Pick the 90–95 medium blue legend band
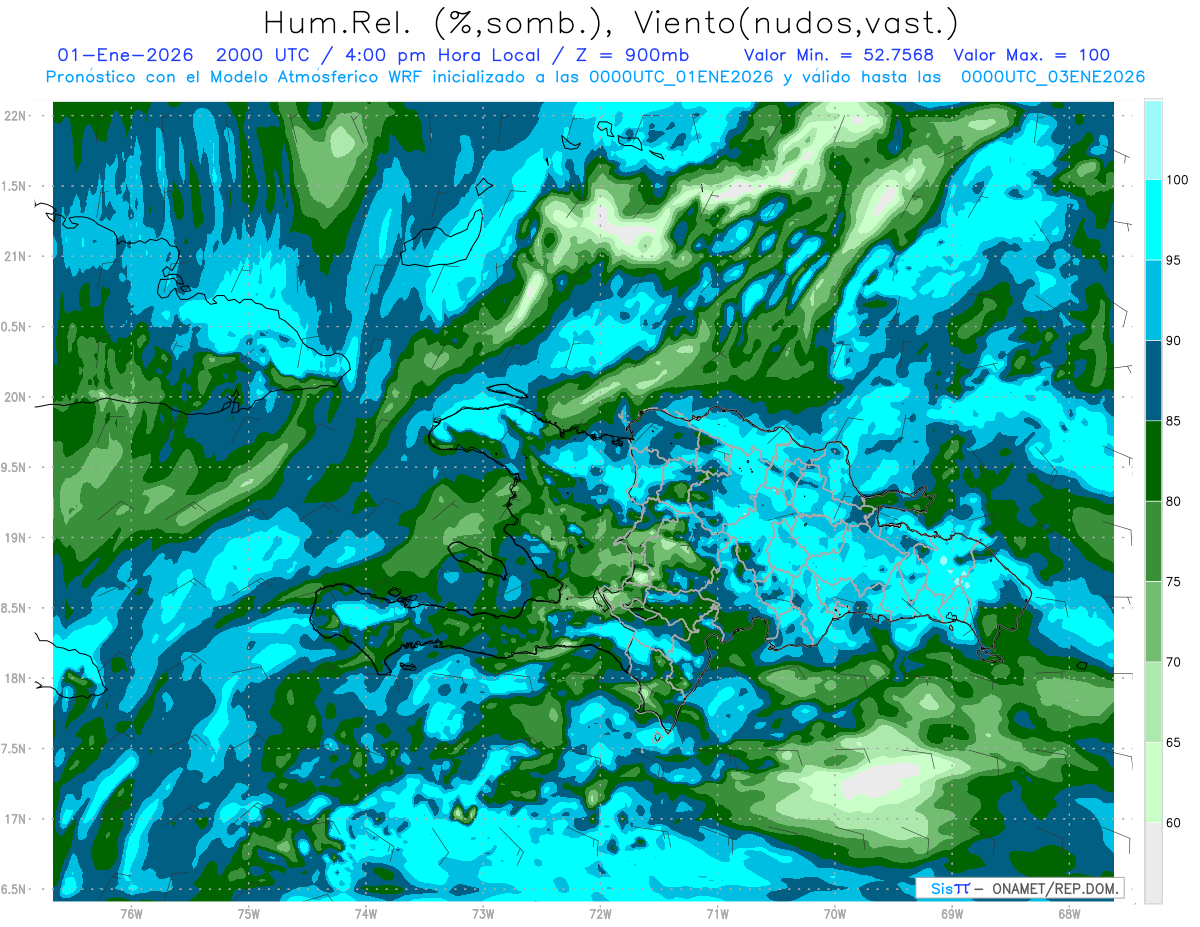1200x927 pixels. point(1153,300)
